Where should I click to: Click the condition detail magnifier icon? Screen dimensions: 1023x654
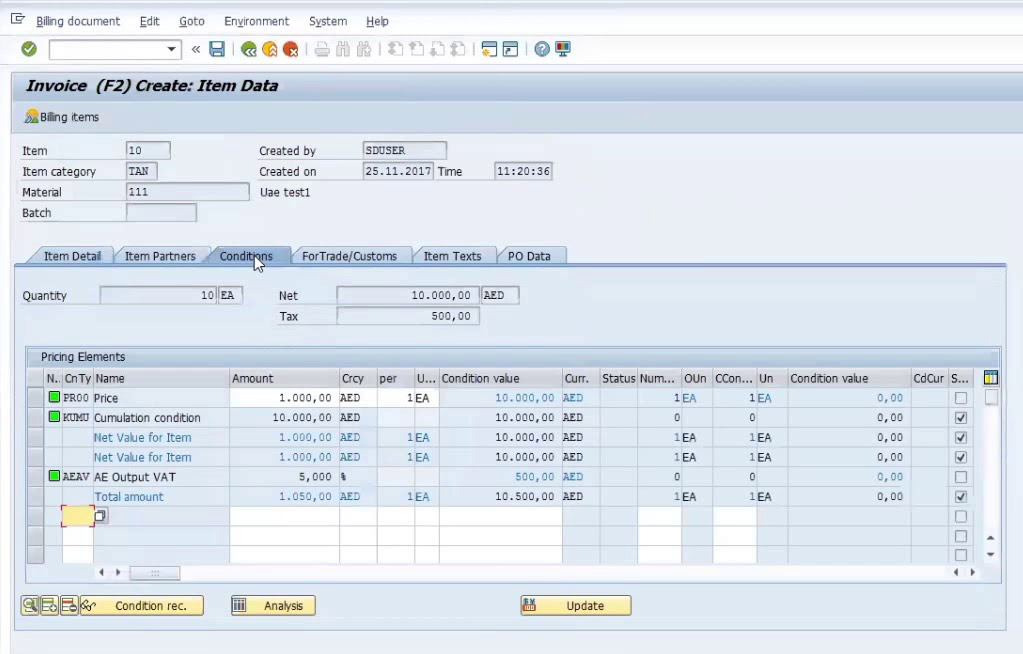(x=29, y=606)
